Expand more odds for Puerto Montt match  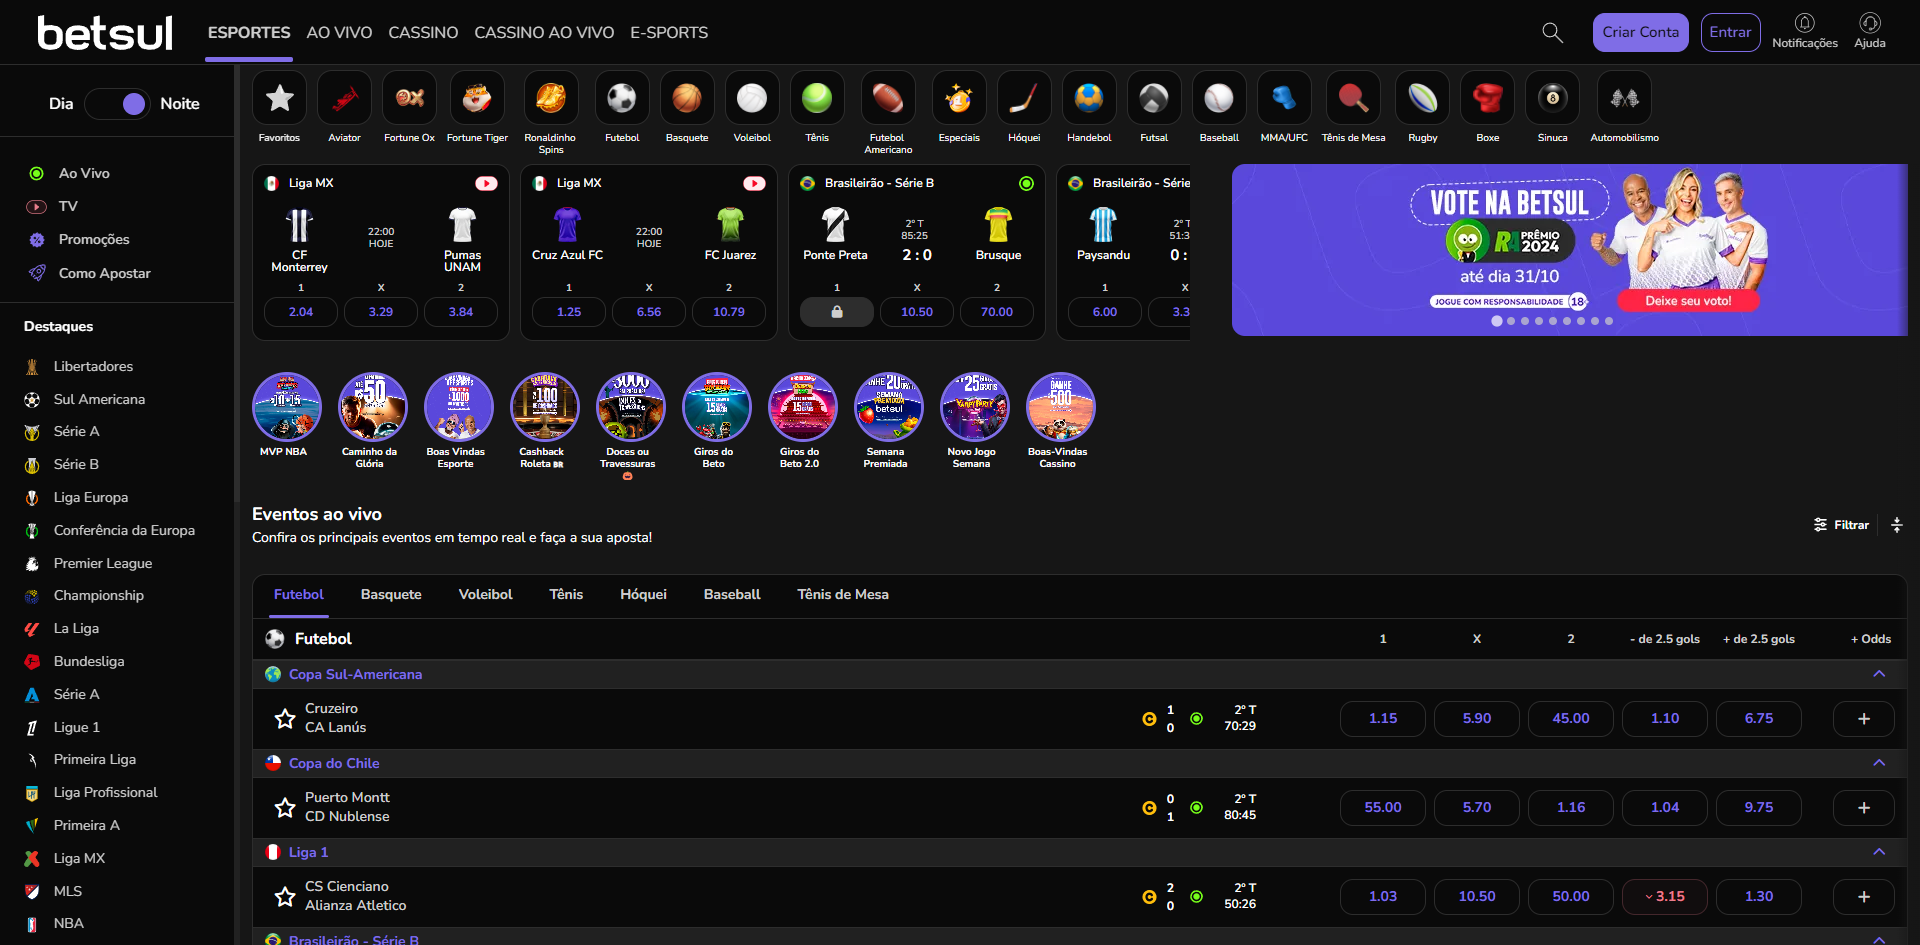tap(1864, 808)
